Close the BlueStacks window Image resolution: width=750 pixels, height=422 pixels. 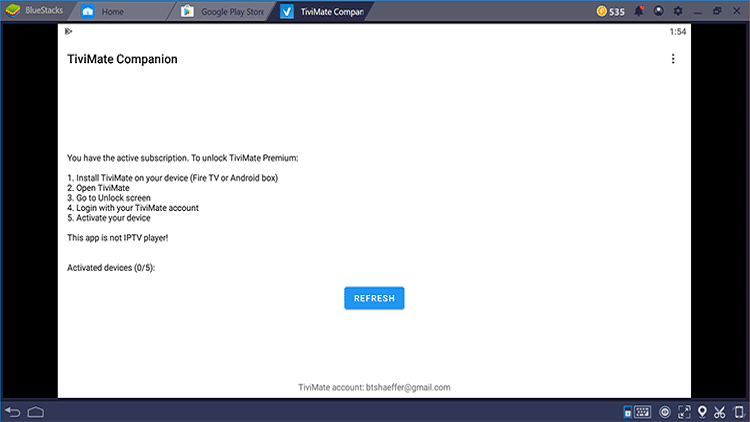(737, 11)
